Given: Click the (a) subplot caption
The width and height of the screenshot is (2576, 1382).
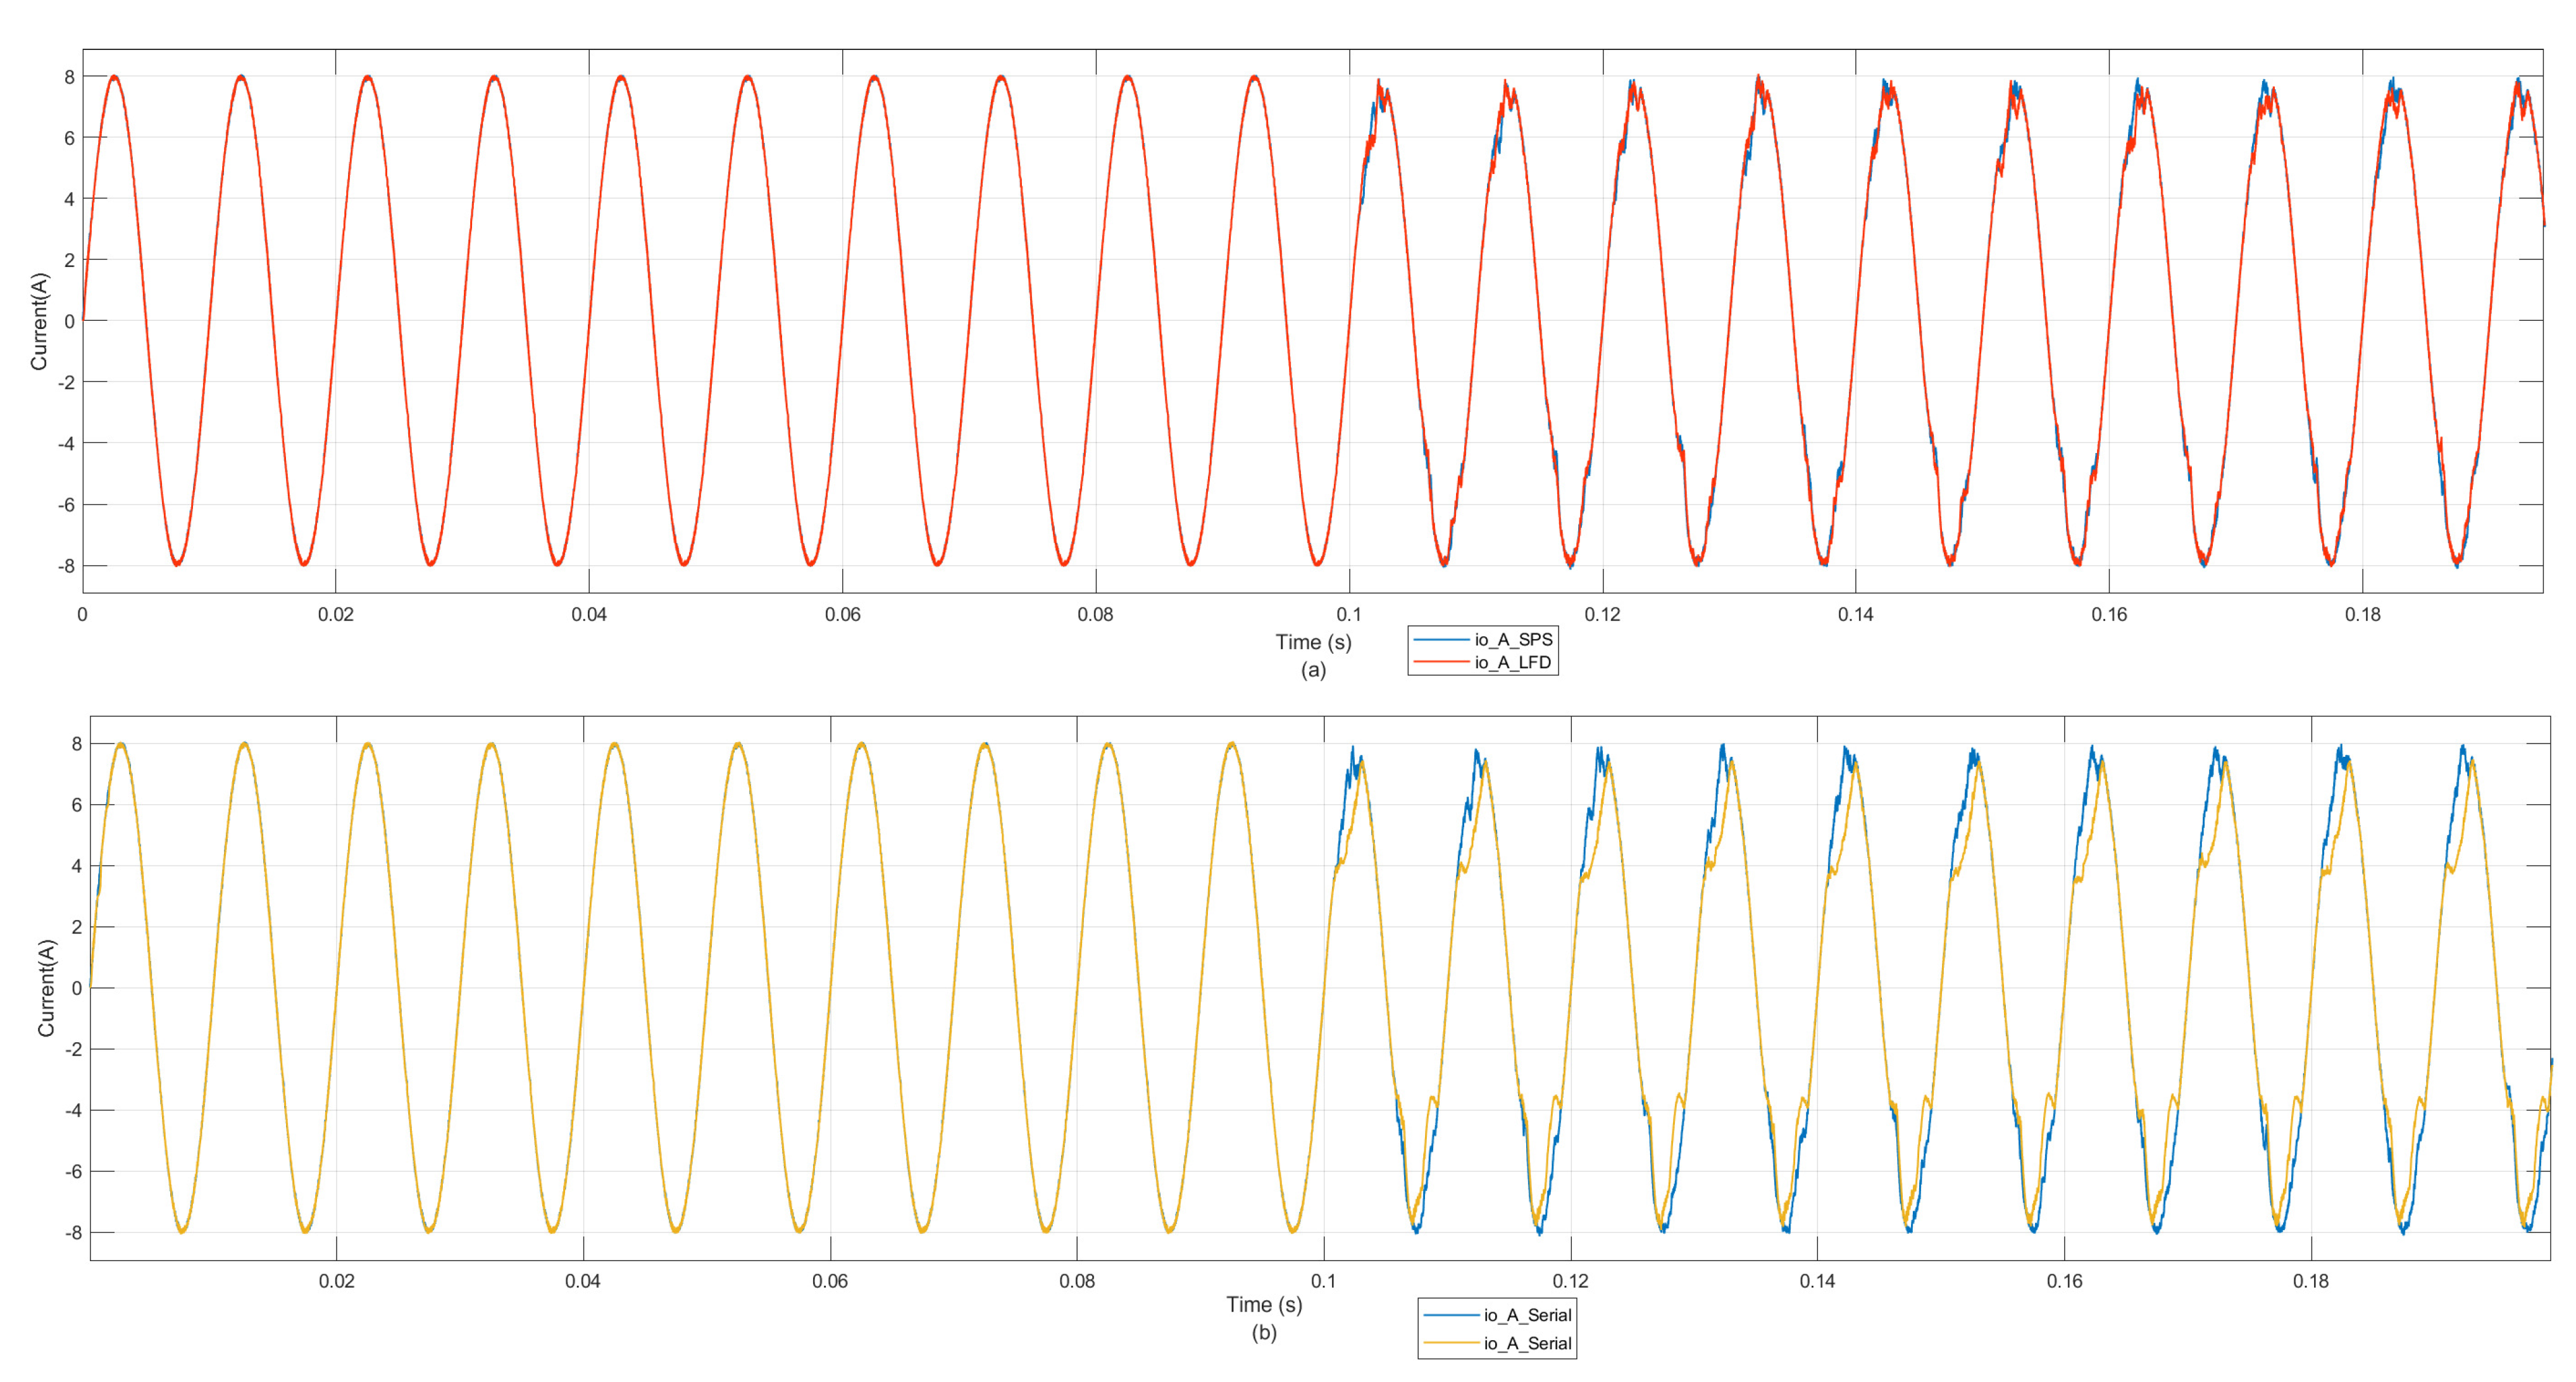Looking at the screenshot, I should pos(1313,670).
